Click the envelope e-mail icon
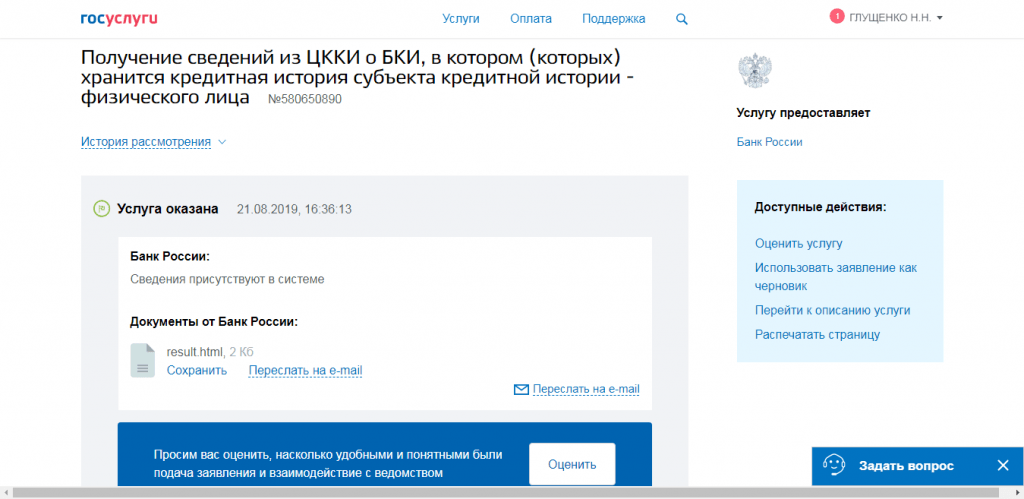The width and height of the screenshot is (1024, 499). [x=520, y=389]
